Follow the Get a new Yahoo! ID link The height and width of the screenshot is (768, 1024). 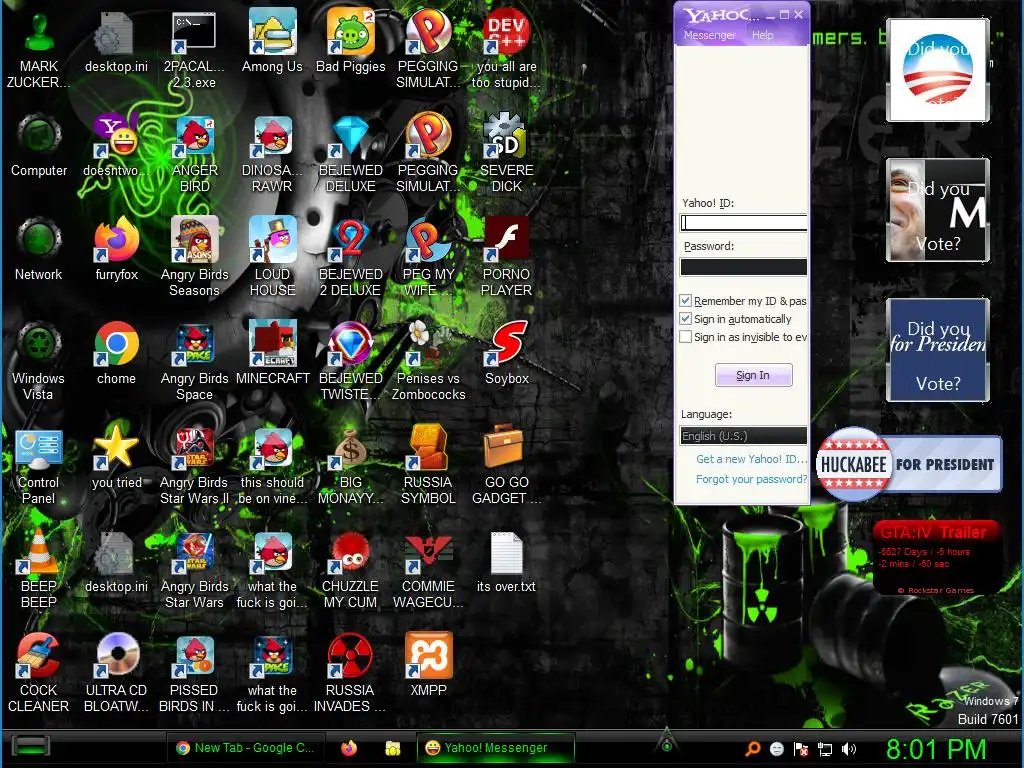(751, 459)
